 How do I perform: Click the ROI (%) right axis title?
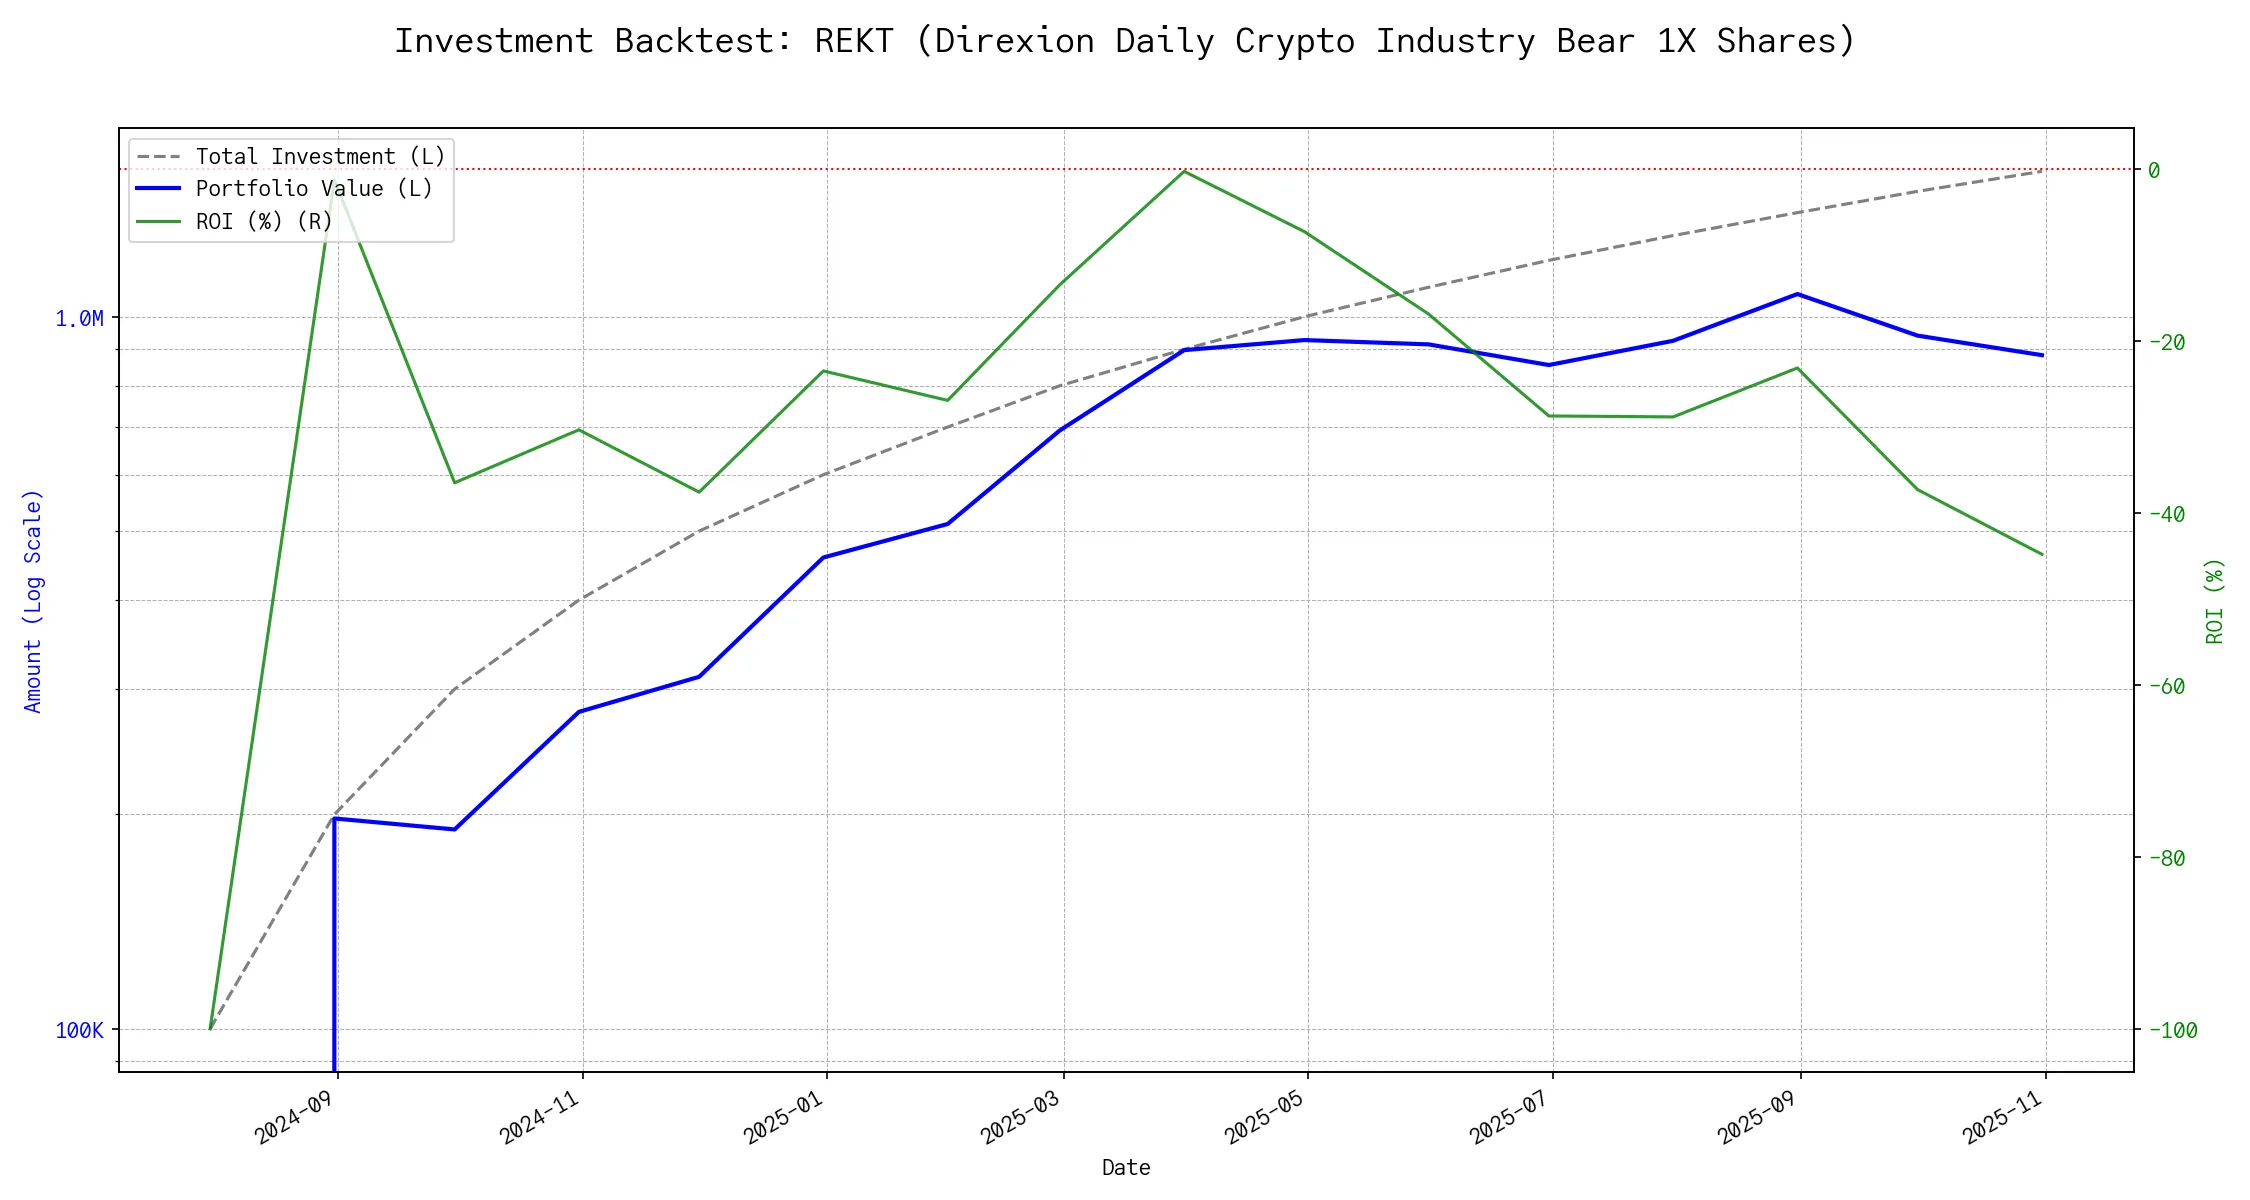point(2214,601)
